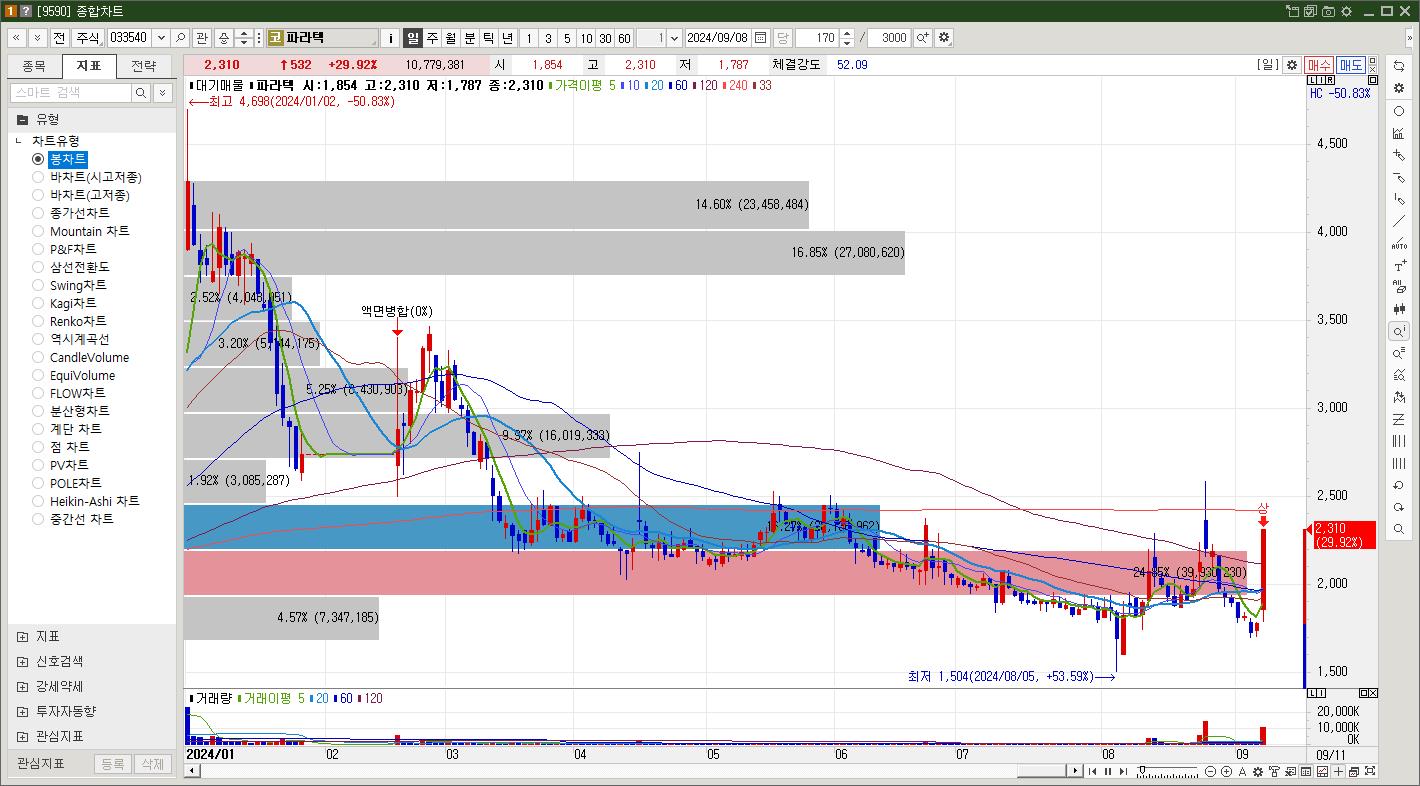Image resolution: width=1420 pixels, height=786 pixels.
Task: Select the Renko차트 radio option
Action: tap(39, 321)
